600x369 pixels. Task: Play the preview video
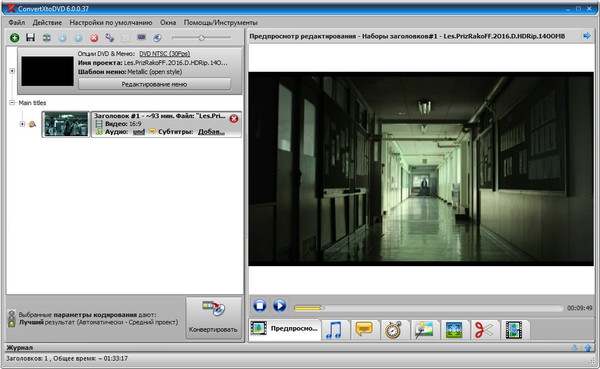[x=279, y=306]
